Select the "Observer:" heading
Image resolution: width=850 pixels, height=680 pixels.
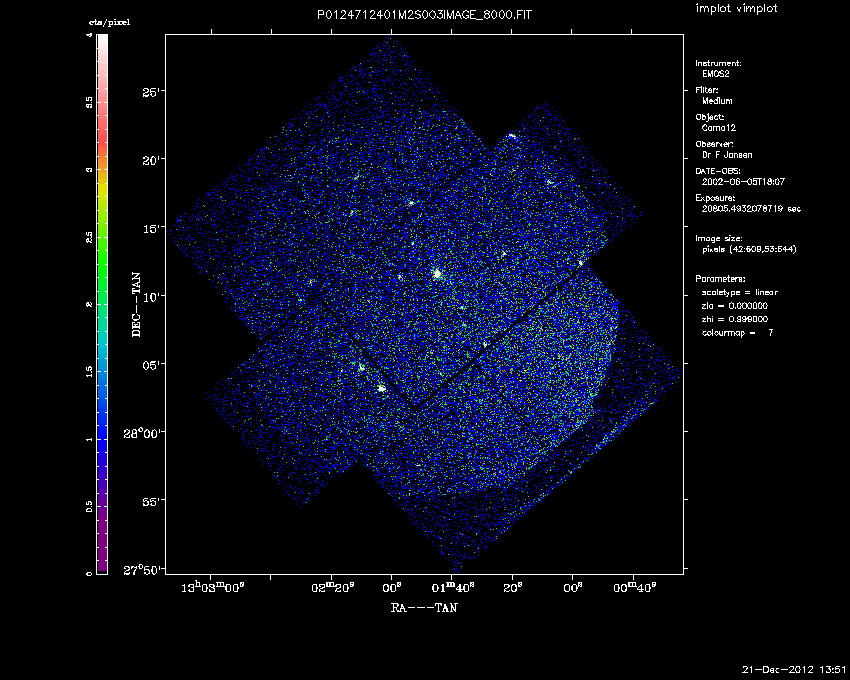coord(714,144)
